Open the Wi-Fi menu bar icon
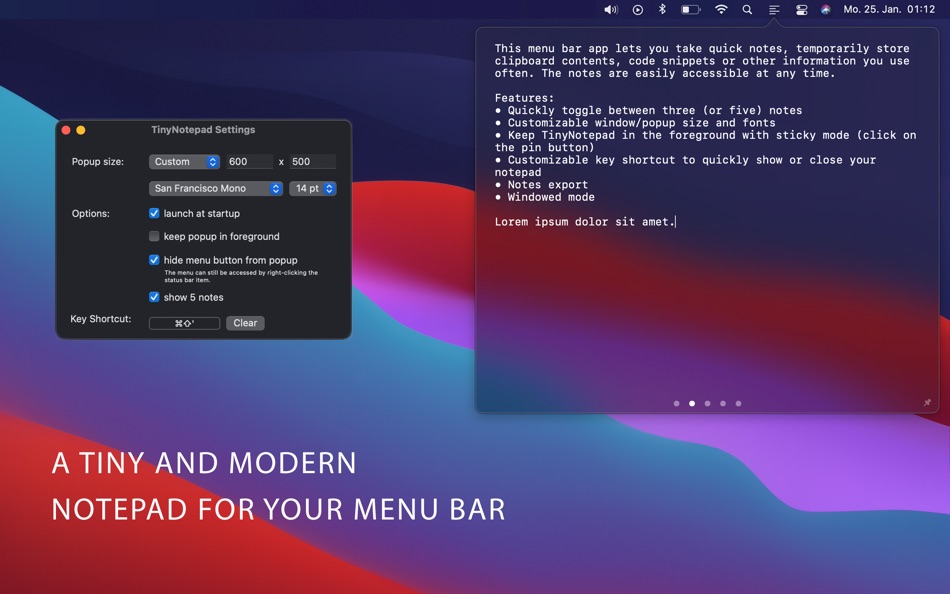 click(721, 10)
